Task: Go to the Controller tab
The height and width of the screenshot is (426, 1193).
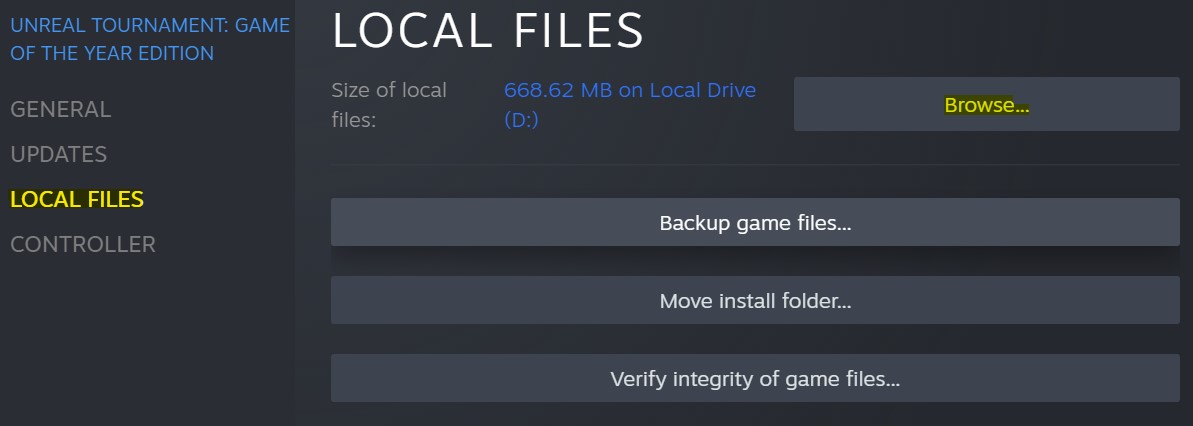Action: 83,244
